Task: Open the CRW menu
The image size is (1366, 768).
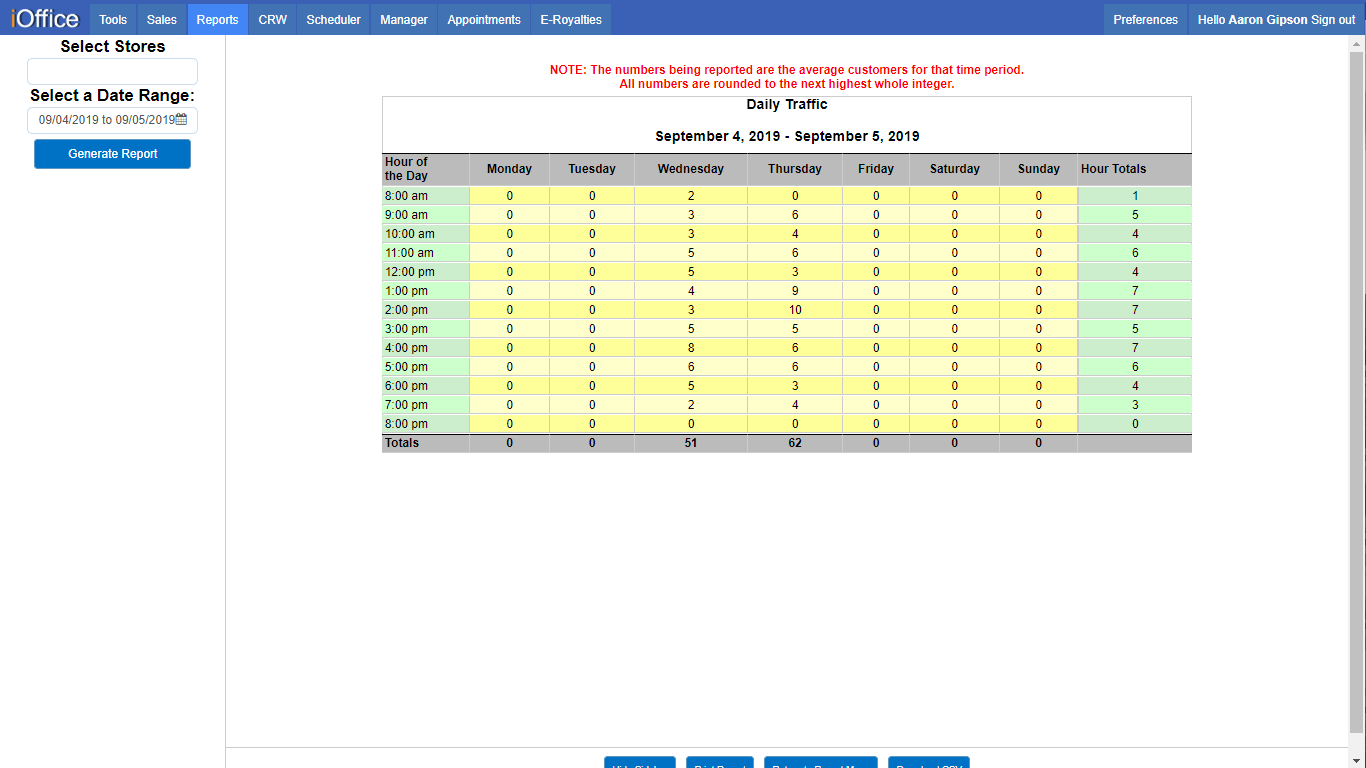Action: coord(272,20)
